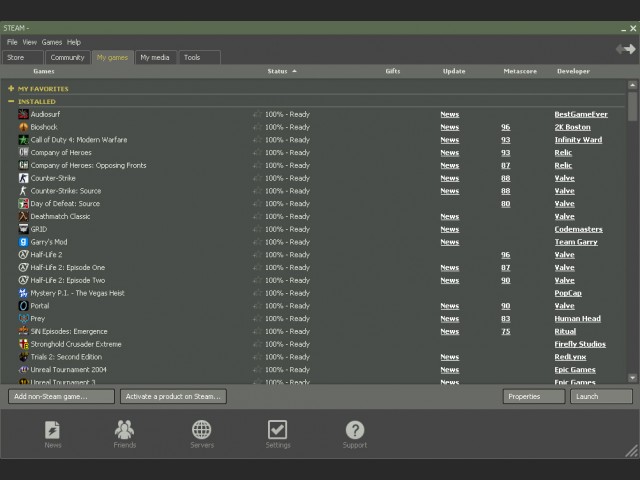Click the Audiosurf game icon

pyautogui.click(x=24, y=114)
